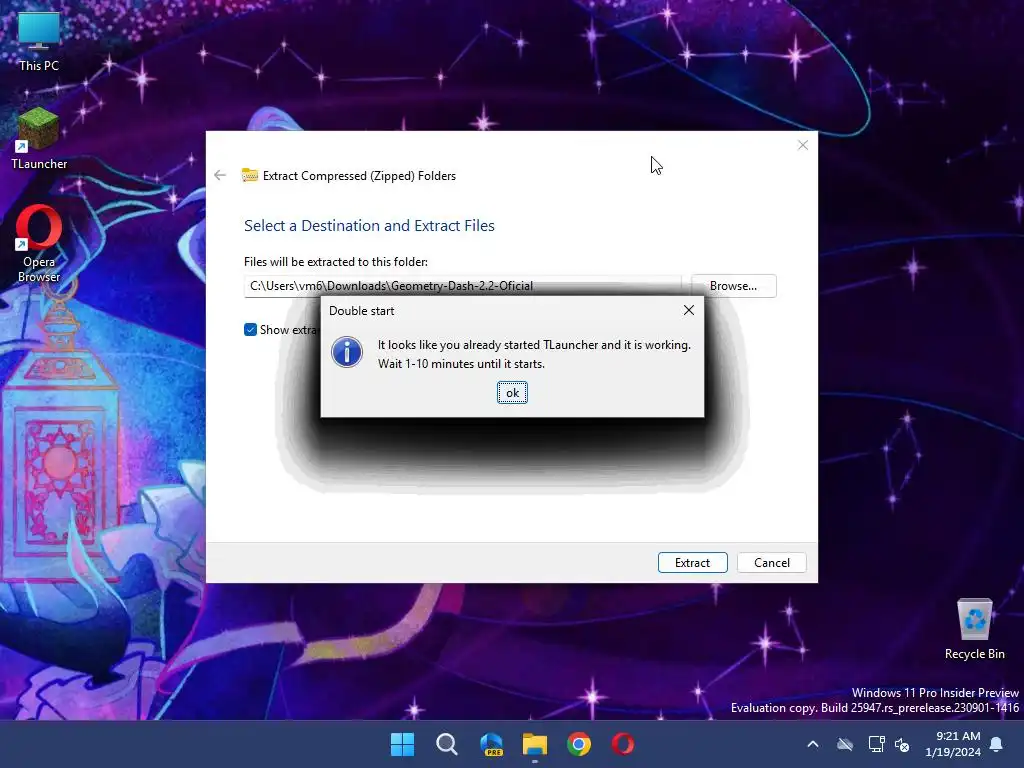This screenshot has height=768, width=1024.
Task: Open the notification bell in taskbar
Action: pyautogui.click(x=997, y=744)
